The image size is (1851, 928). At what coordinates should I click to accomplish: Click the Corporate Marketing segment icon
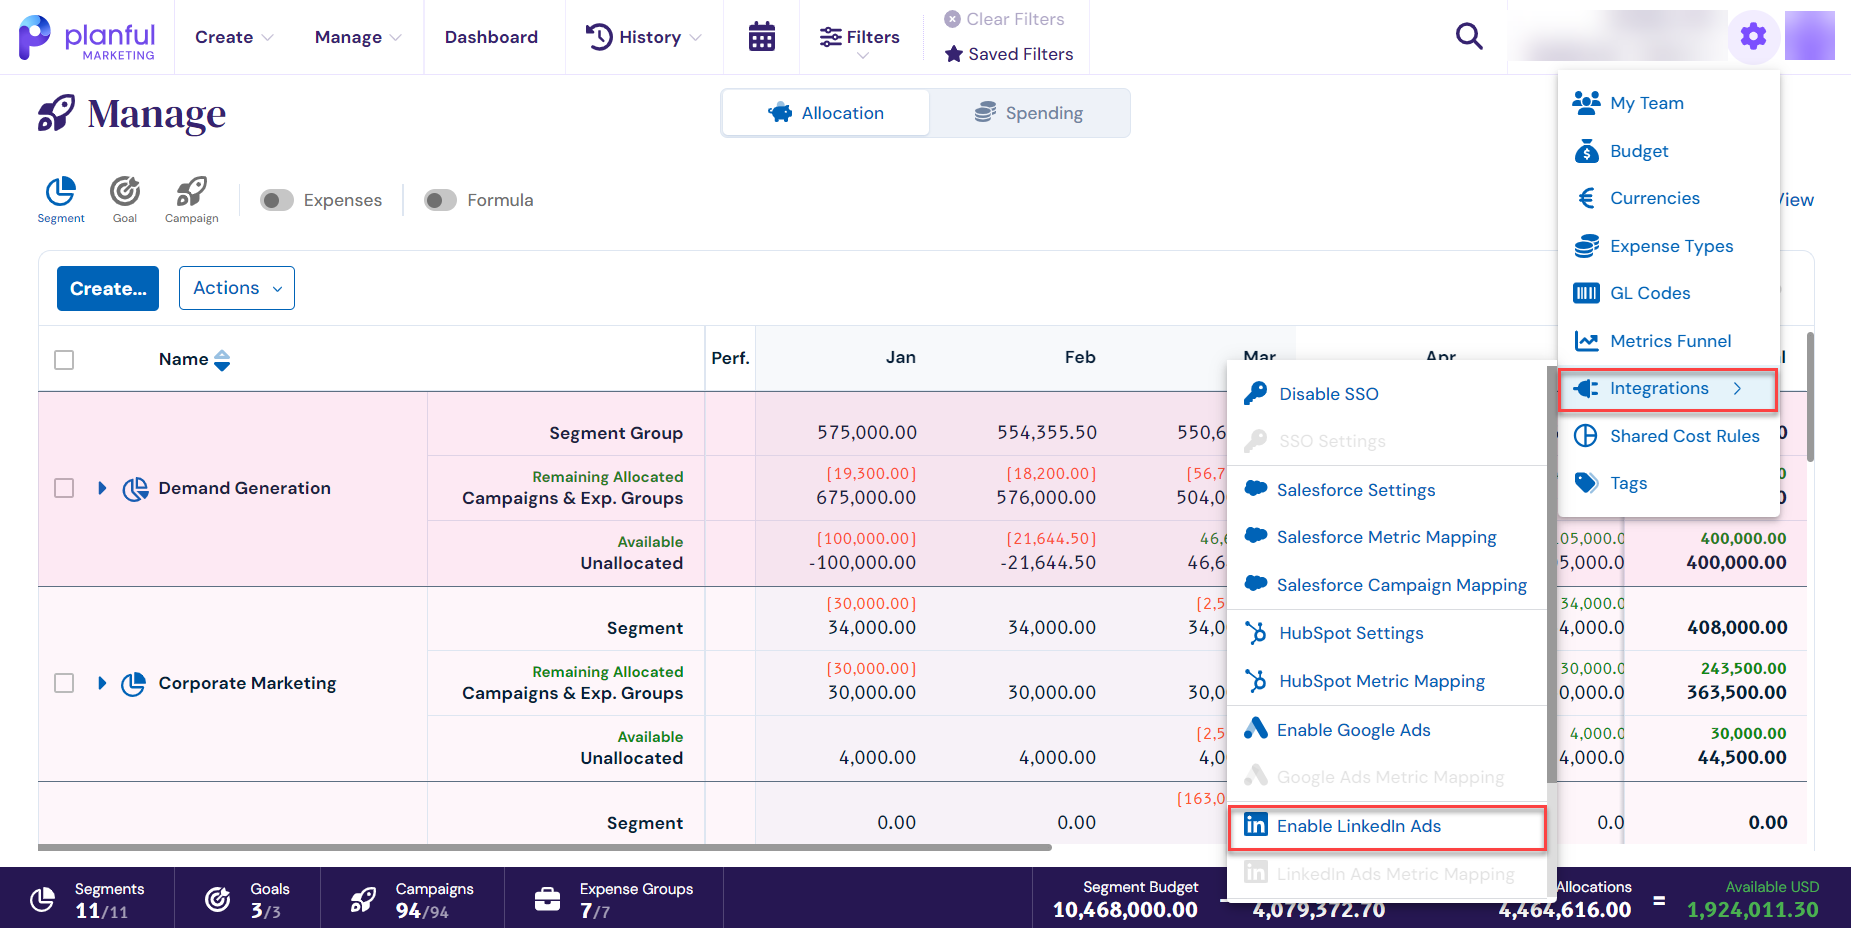pos(134,684)
